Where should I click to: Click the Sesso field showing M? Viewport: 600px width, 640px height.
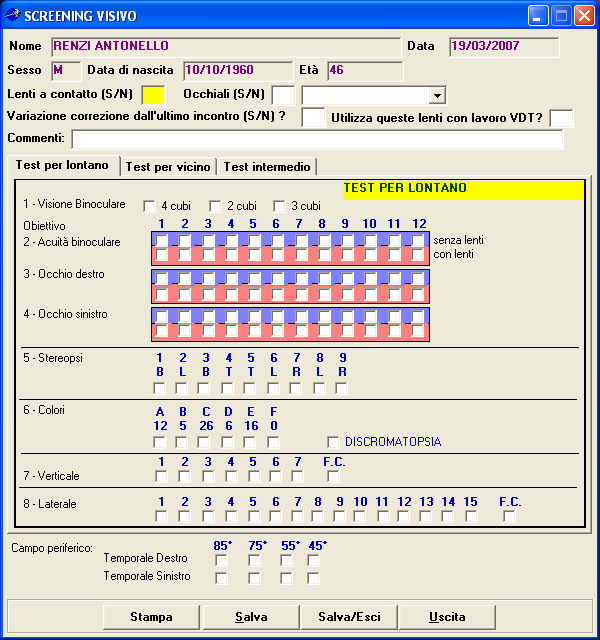click(66, 71)
